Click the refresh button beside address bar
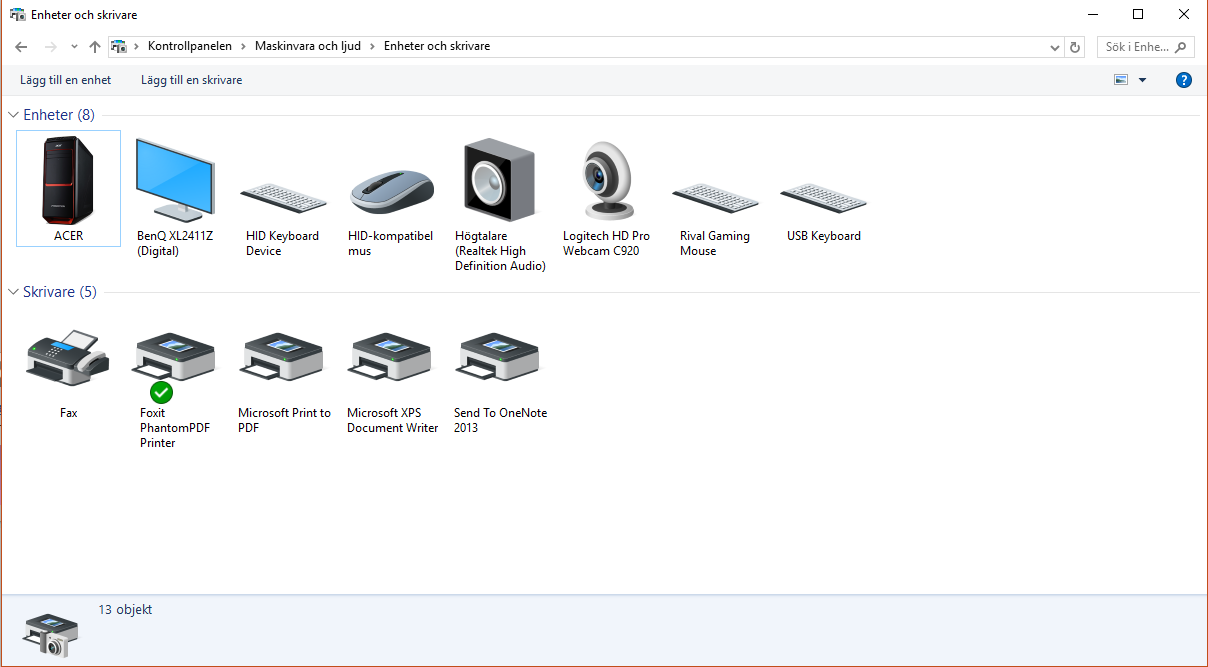Screen dimensions: 1208x667 coord(1075,47)
